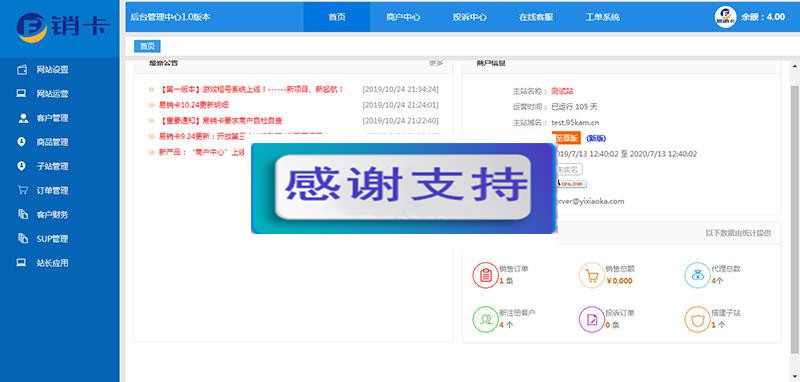Click the 客户管理 person icon in sidebar
The width and height of the screenshot is (800, 382).
pos(23,118)
